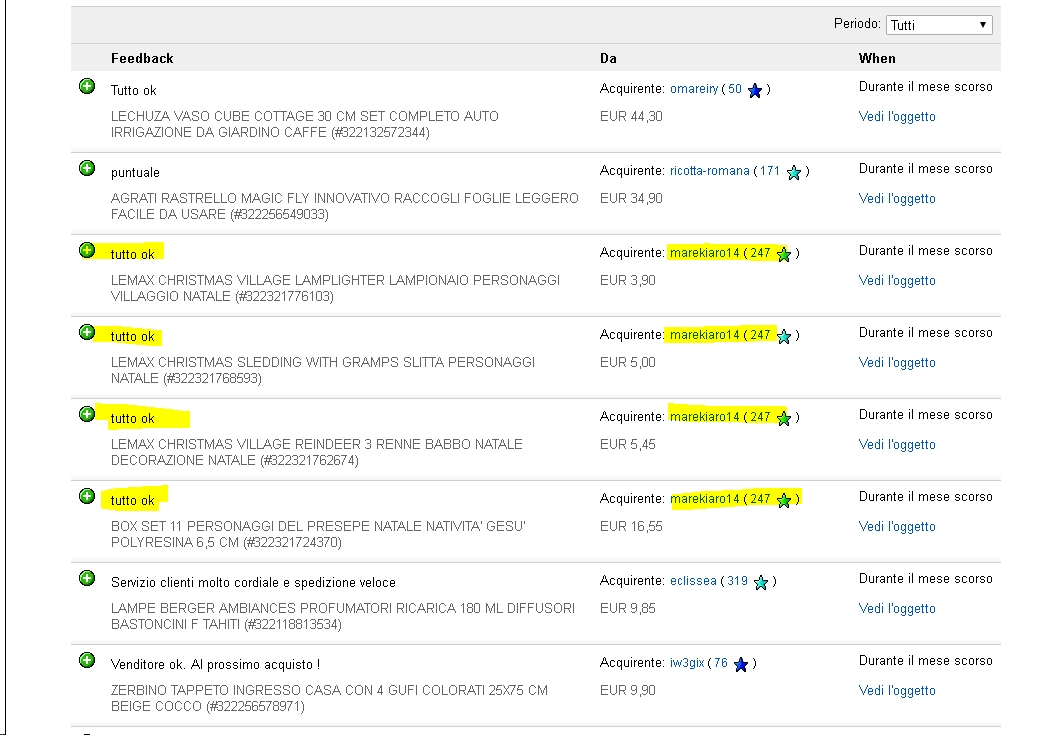Click omareiry's feedback score 50
This screenshot has height=735, width=1045.
pos(735,89)
